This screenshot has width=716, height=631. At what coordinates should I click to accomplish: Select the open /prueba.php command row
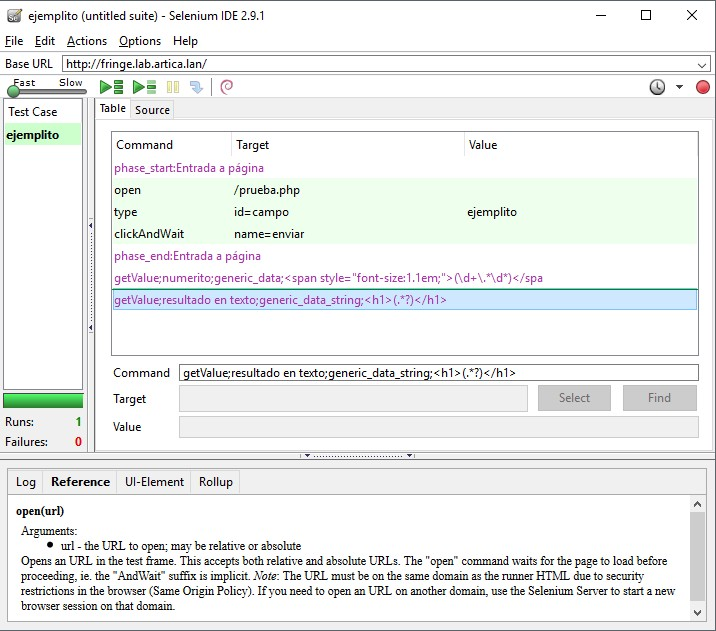[405, 190]
